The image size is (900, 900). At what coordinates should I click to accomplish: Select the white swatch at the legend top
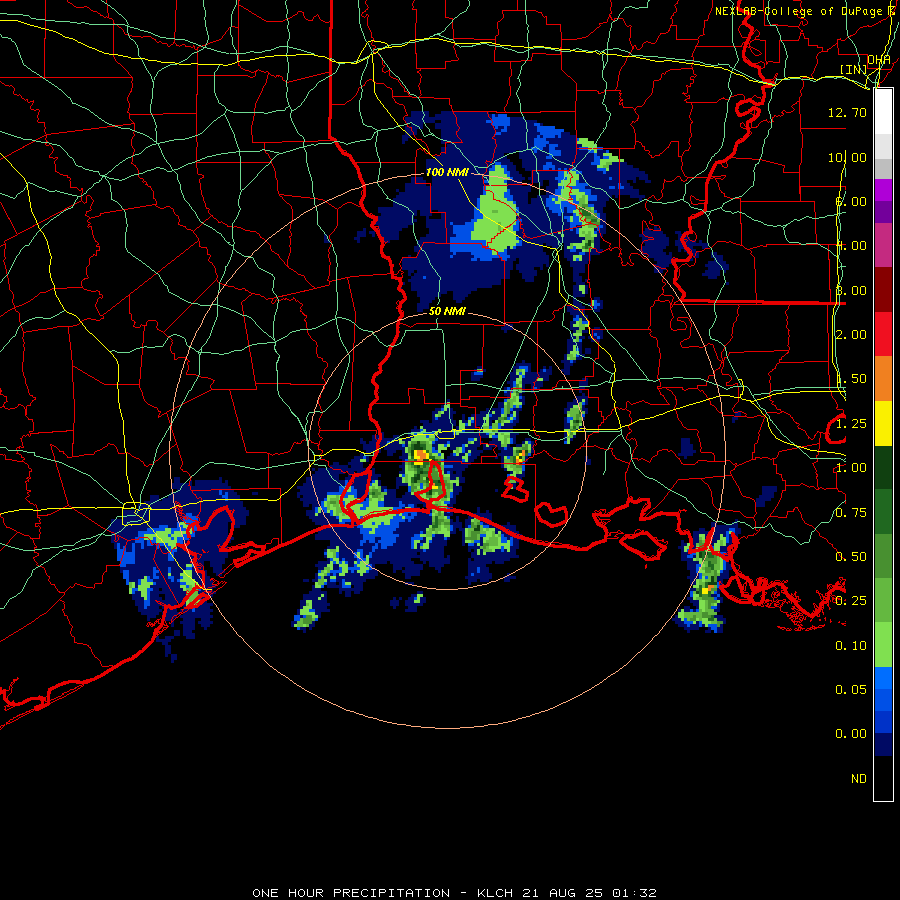point(883,112)
